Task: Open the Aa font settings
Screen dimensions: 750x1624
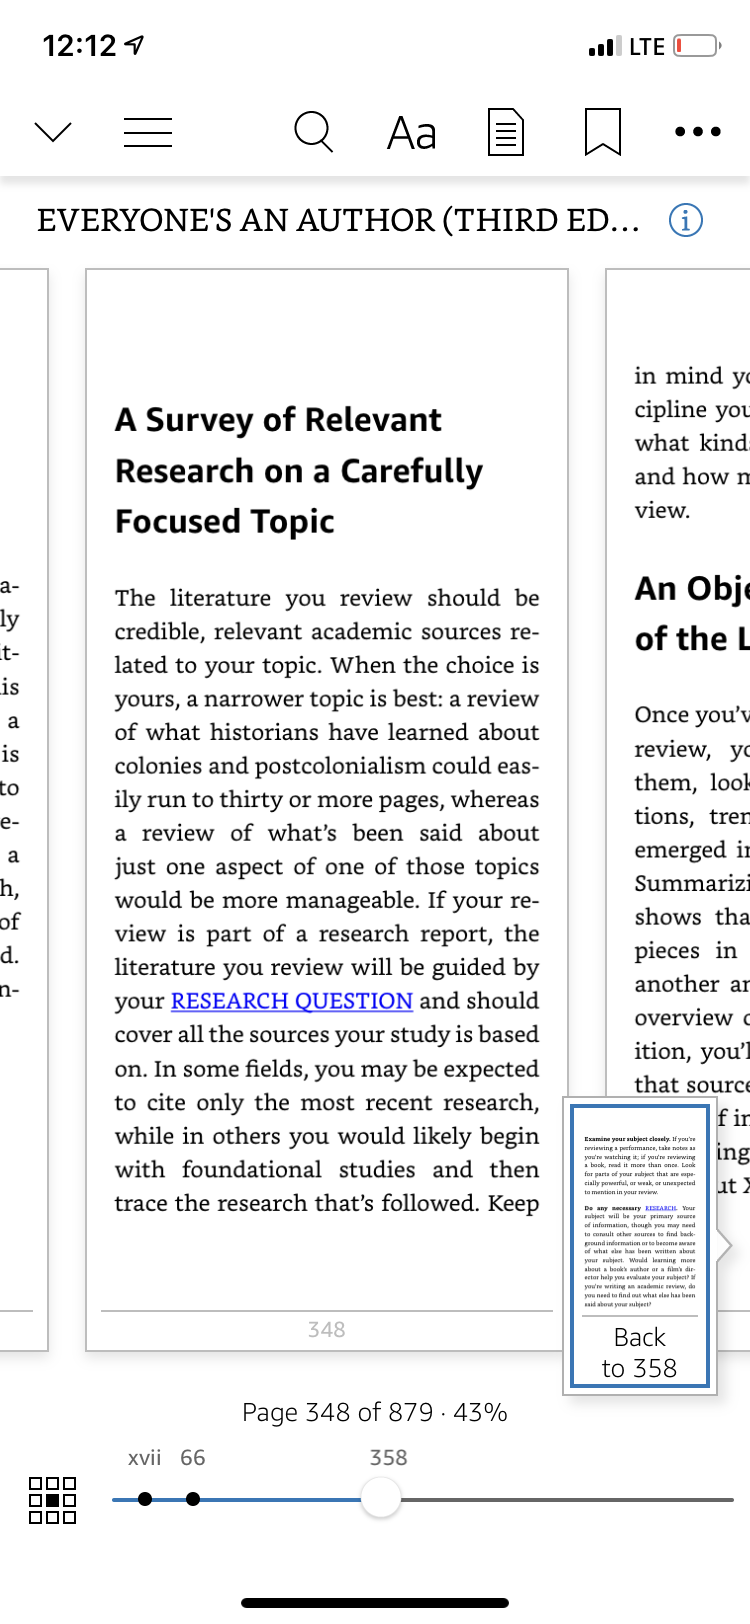Action: click(412, 132)
